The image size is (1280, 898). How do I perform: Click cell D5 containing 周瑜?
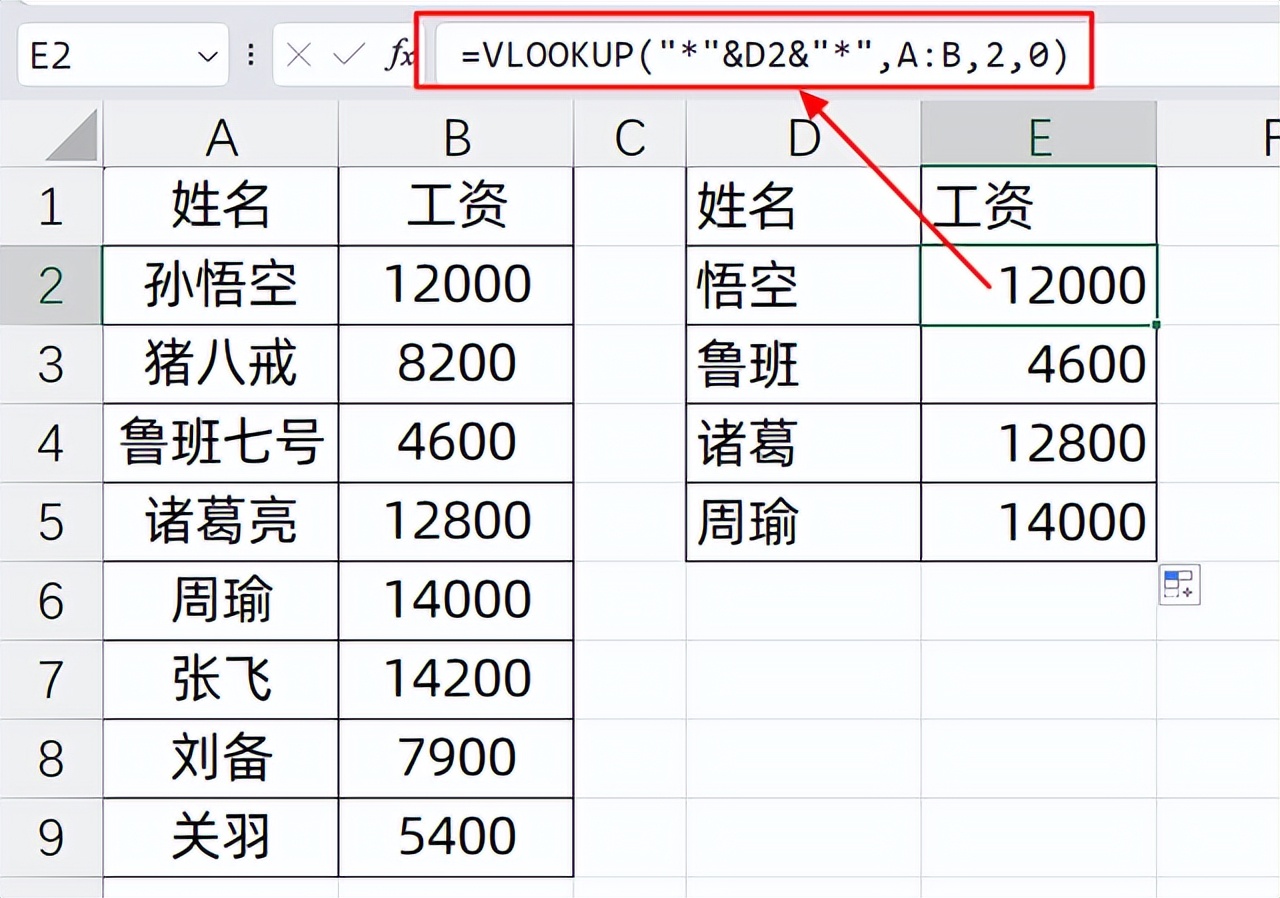(804, 522)
